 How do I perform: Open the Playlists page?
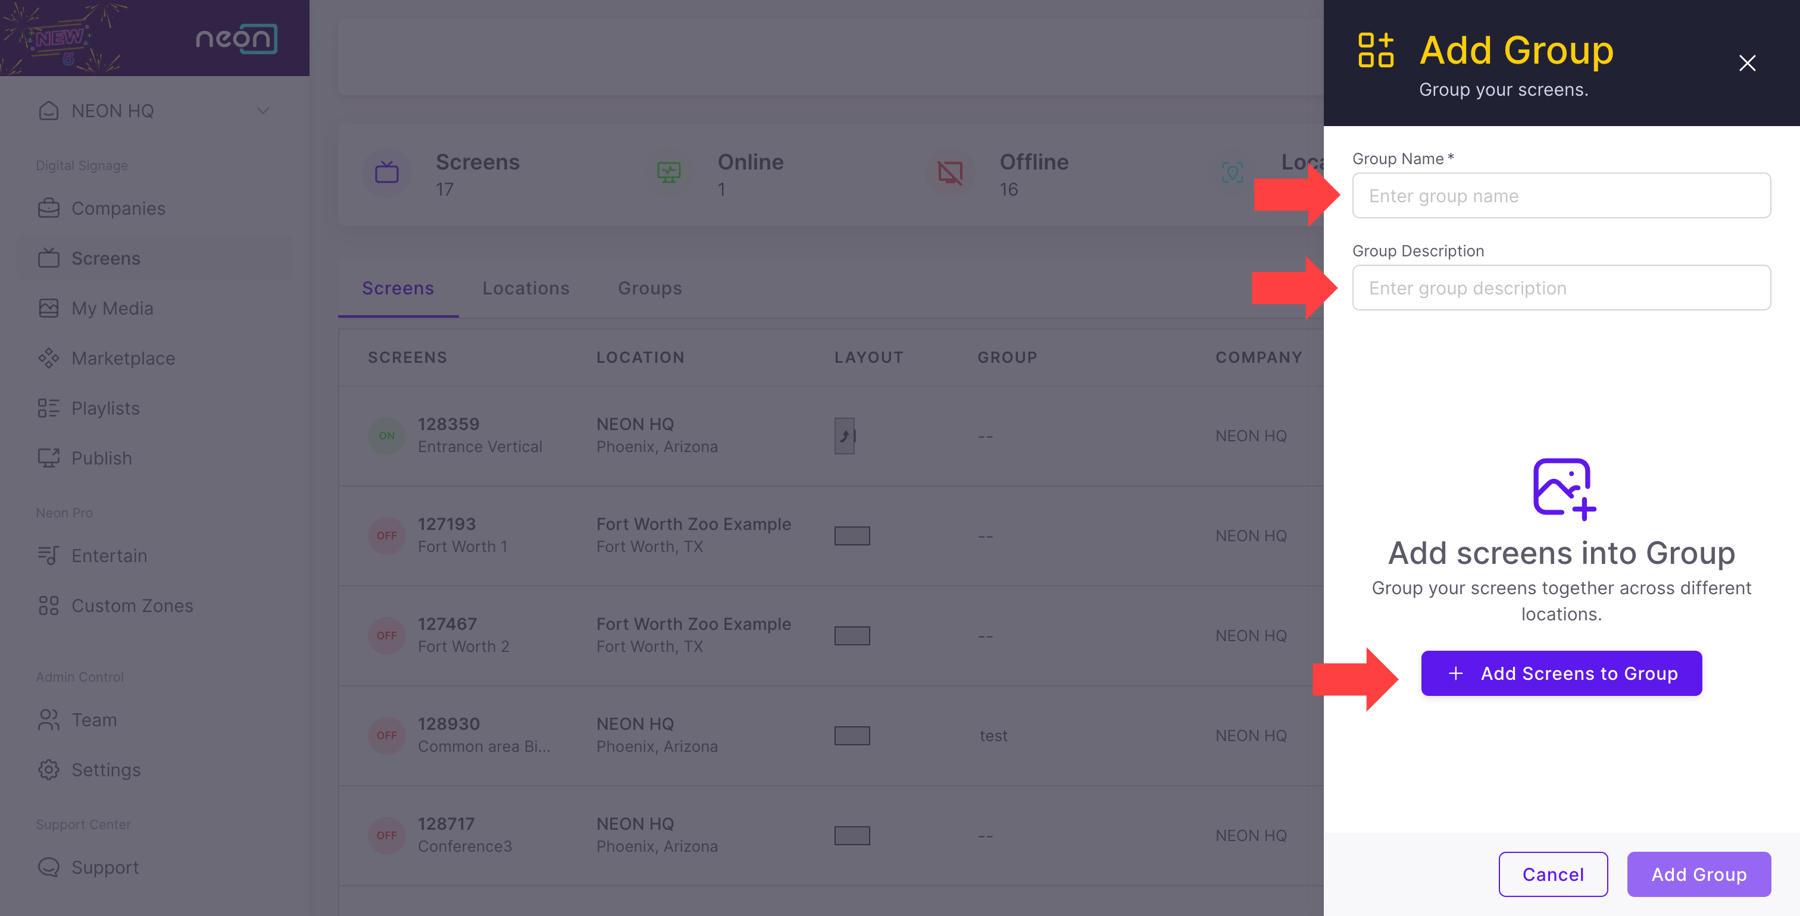(x=105, y=408)
